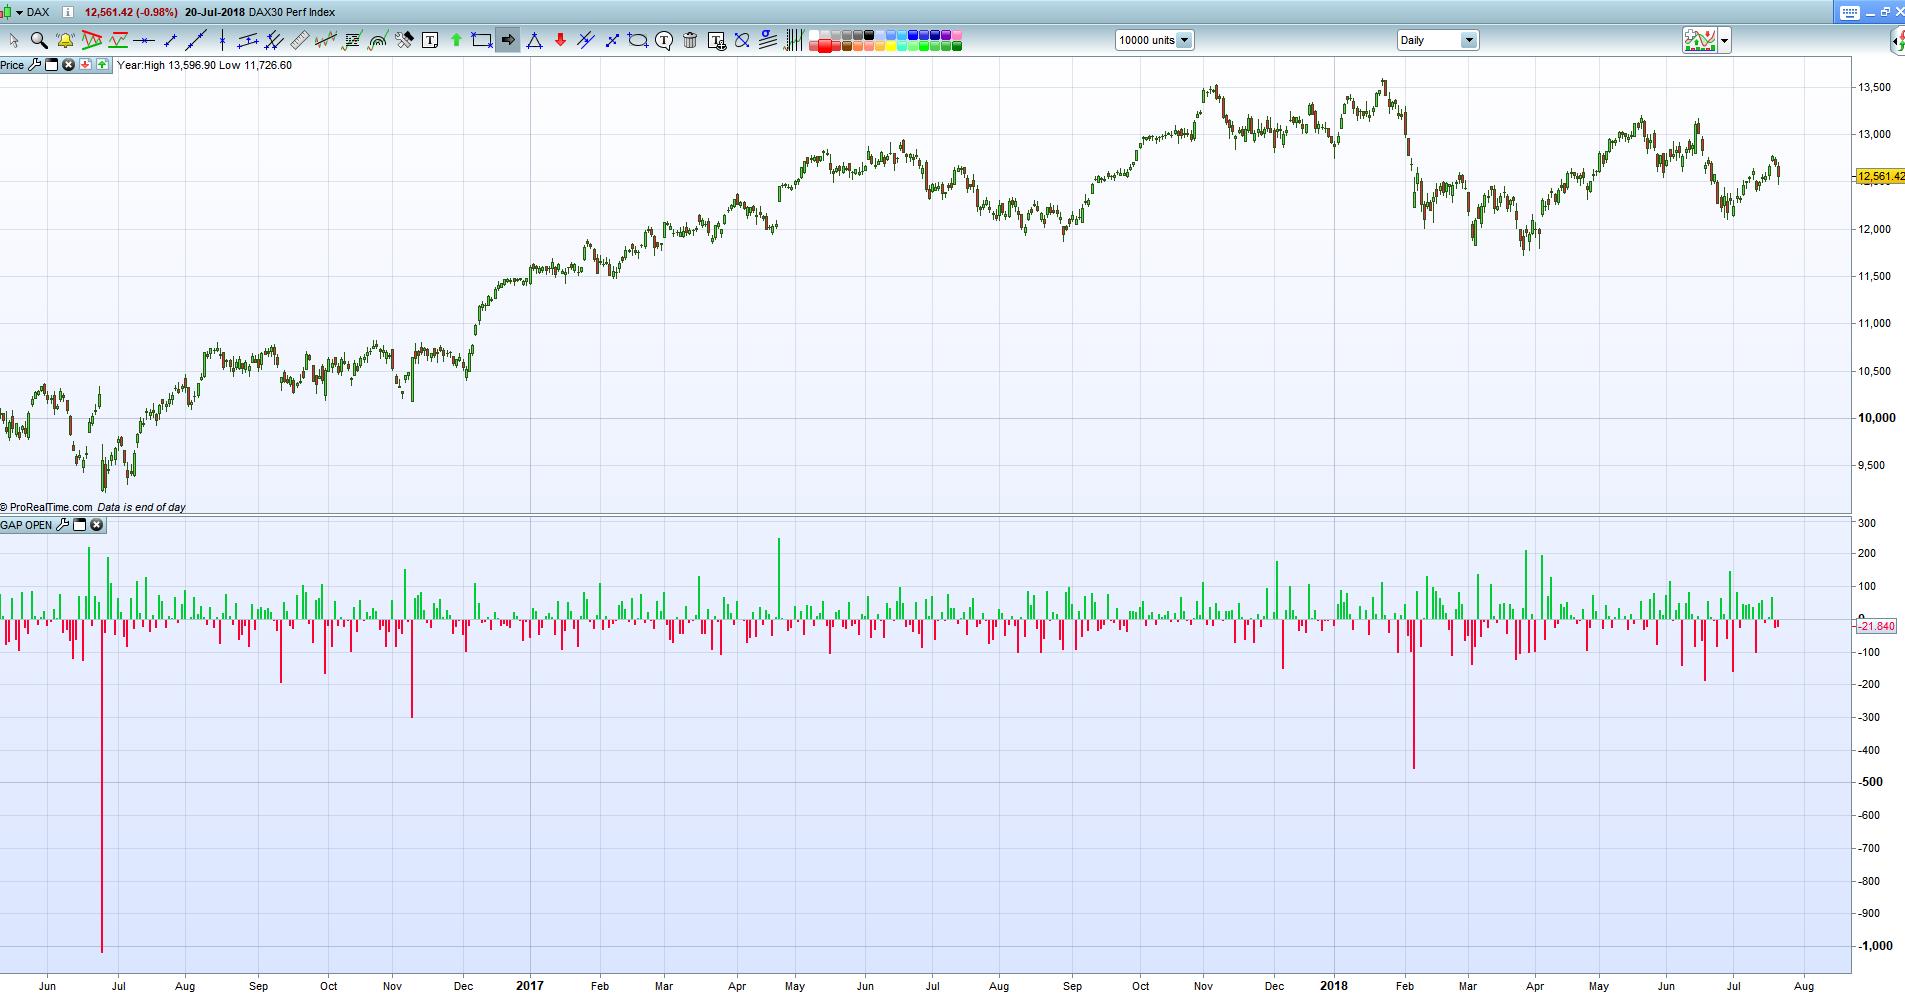The width and height of the screenshot is (1905, 993).
Task: Choose the horizontal line drawing tool
Action: pyautogui.click(x=144, y=41)
